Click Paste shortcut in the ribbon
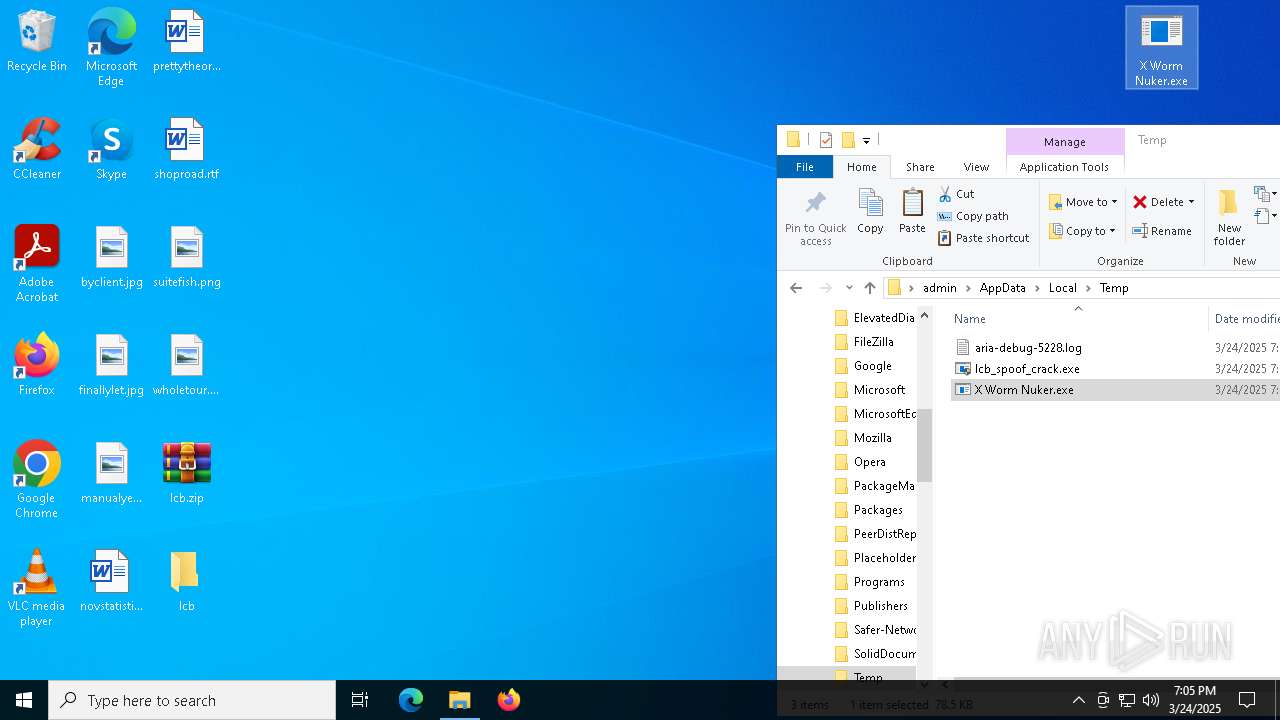1280x720 pixels. click(983, 238)
